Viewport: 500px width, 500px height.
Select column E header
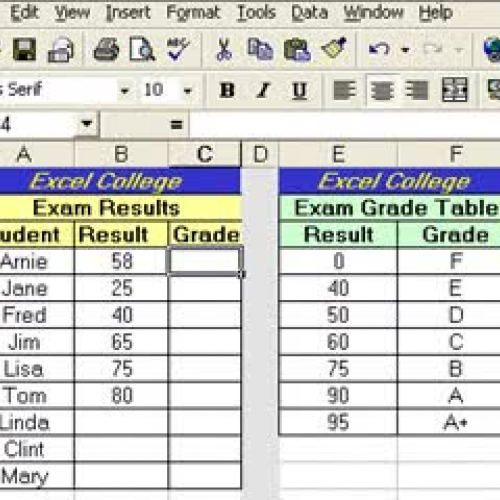[x=338, y=154]
